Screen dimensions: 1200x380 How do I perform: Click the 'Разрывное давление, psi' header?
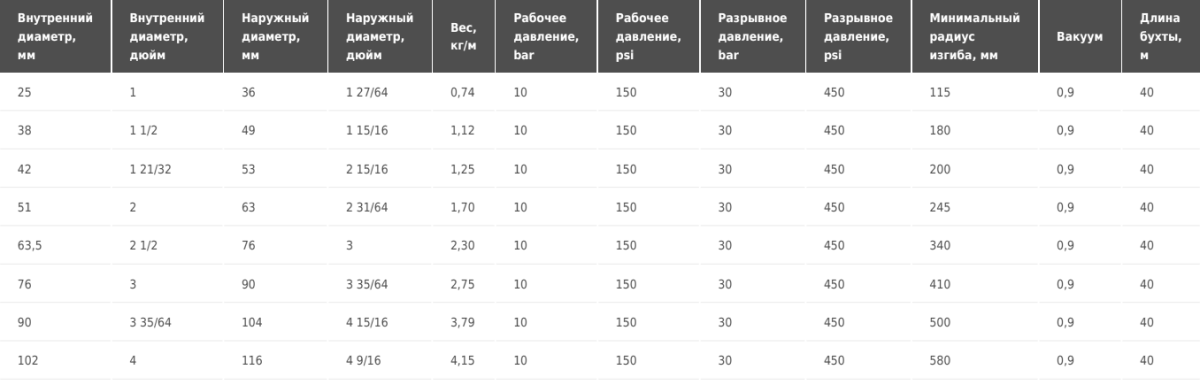[x=858, y=37]
